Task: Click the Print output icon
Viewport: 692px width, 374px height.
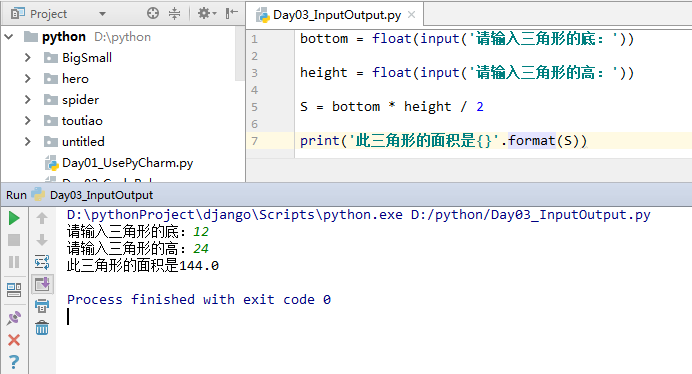Action: pos(42,306)
